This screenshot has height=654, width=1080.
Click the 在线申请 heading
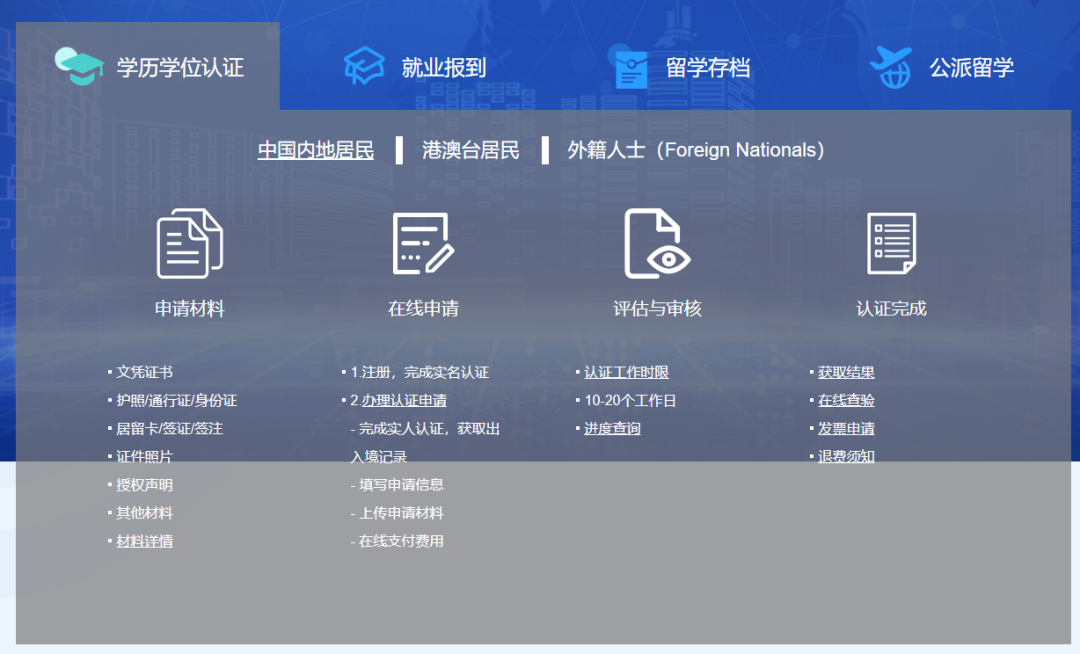tap(423, 308)
